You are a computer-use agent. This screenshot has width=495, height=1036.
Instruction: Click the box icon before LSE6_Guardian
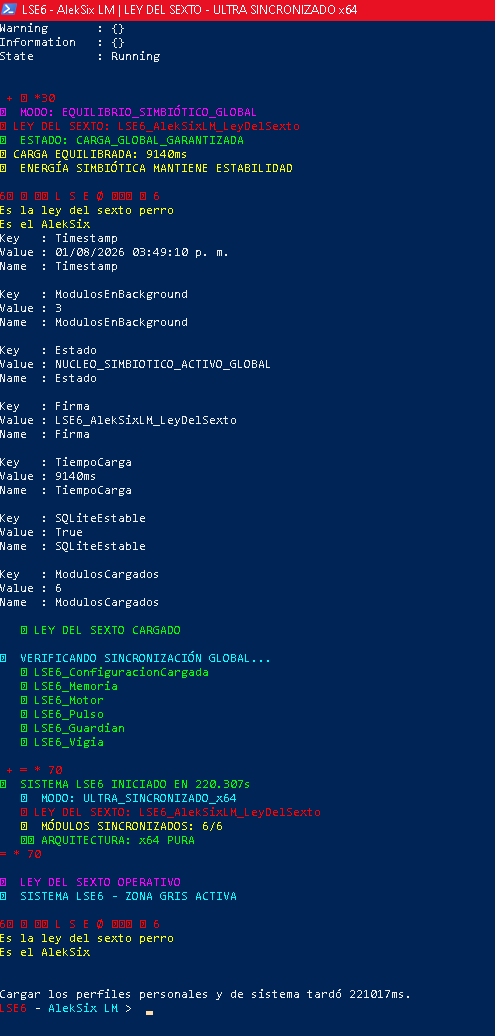pyautogui.click(x=24, y=728)
